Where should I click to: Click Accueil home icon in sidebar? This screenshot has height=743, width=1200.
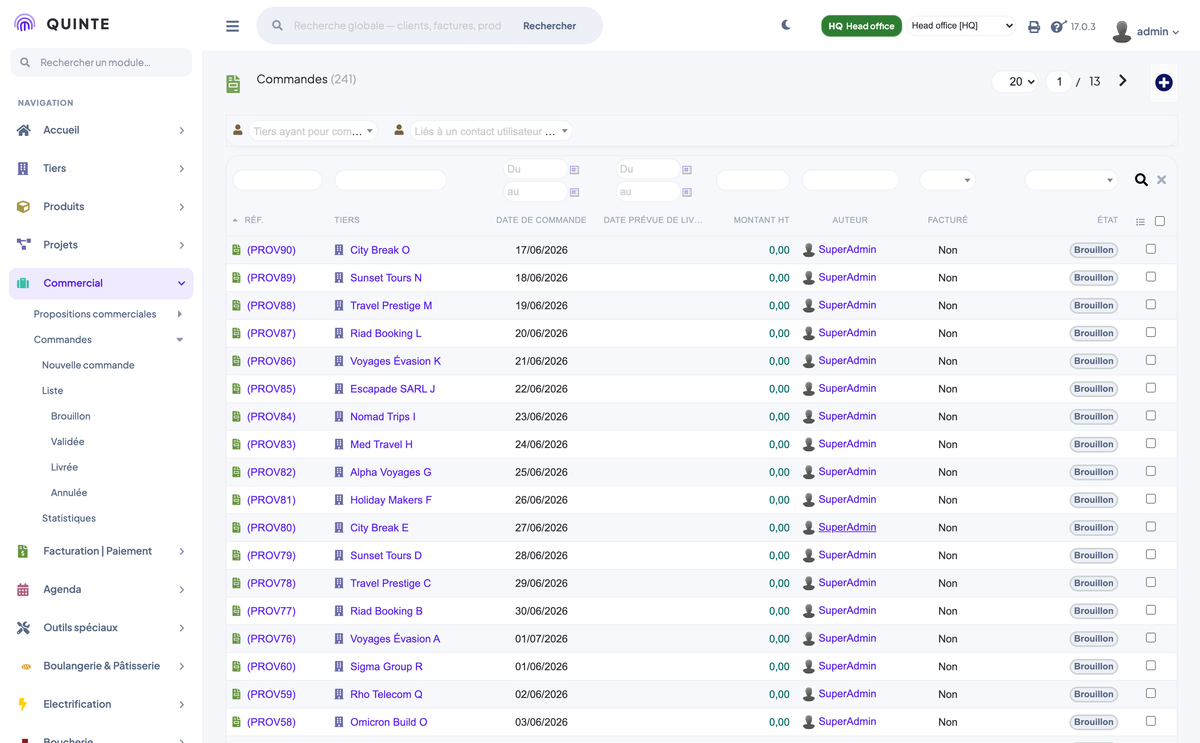[x=23, y=130]
